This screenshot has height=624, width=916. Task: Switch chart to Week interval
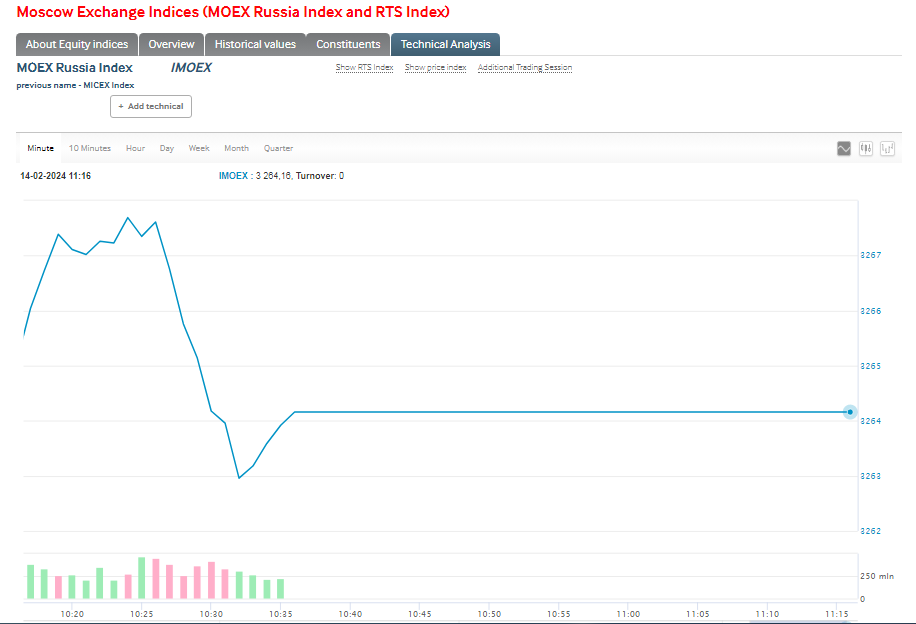199,148
